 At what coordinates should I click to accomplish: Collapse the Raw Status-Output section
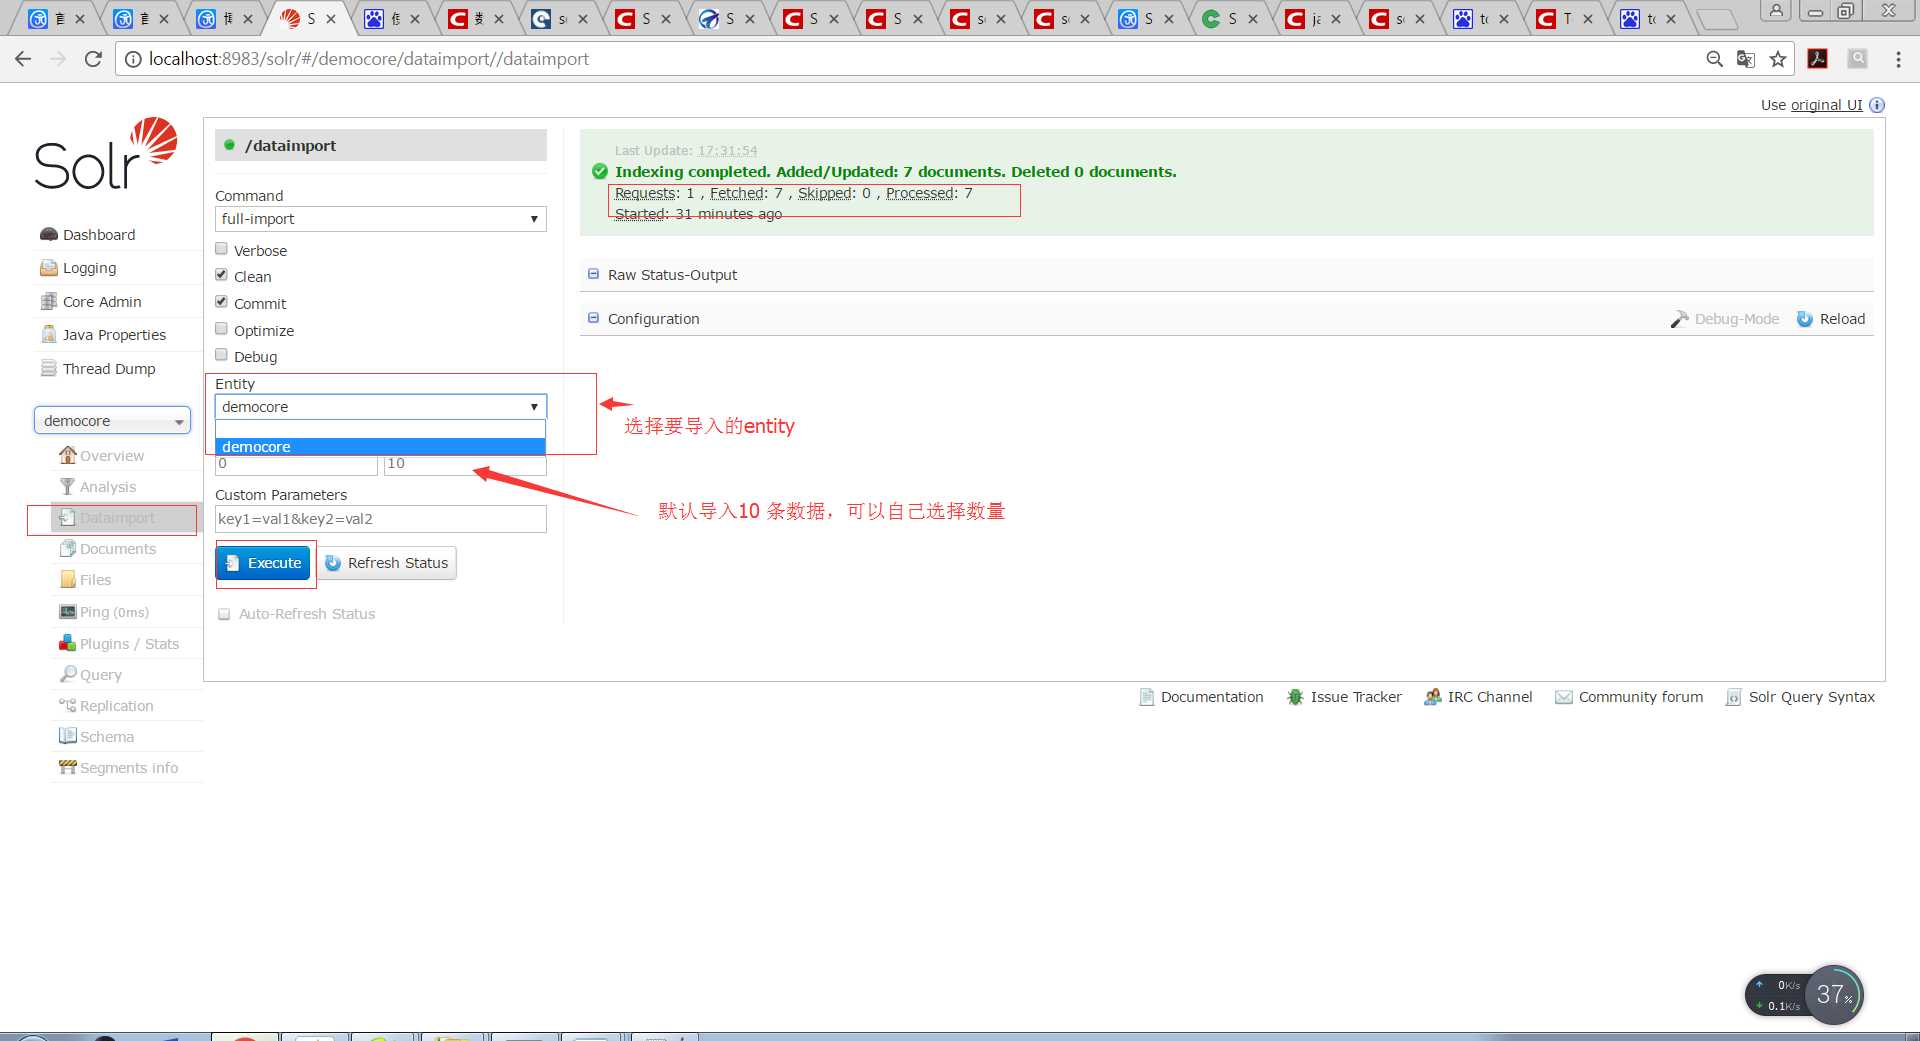pos(593,274)
